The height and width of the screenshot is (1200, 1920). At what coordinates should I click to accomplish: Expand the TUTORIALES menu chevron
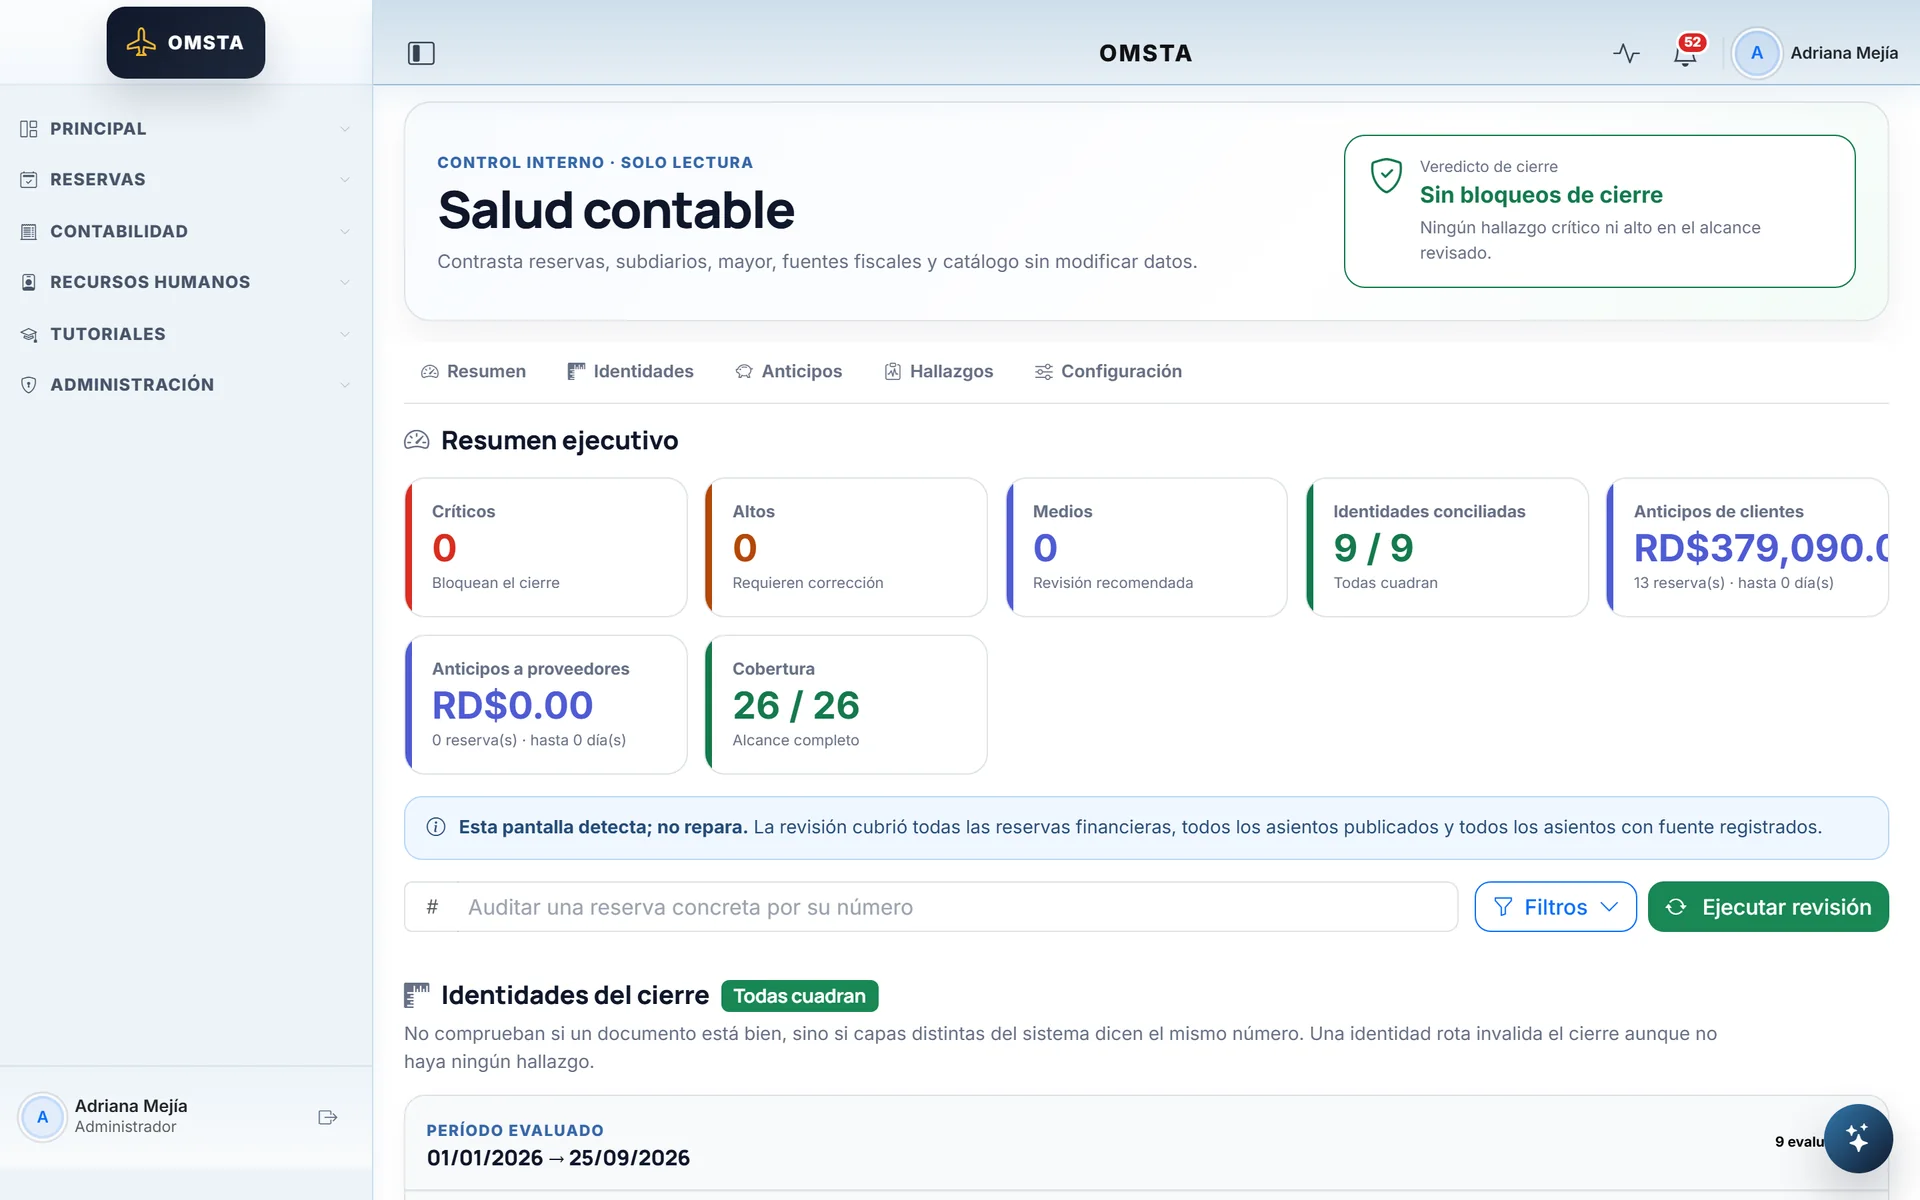click(x=345, y=334)
